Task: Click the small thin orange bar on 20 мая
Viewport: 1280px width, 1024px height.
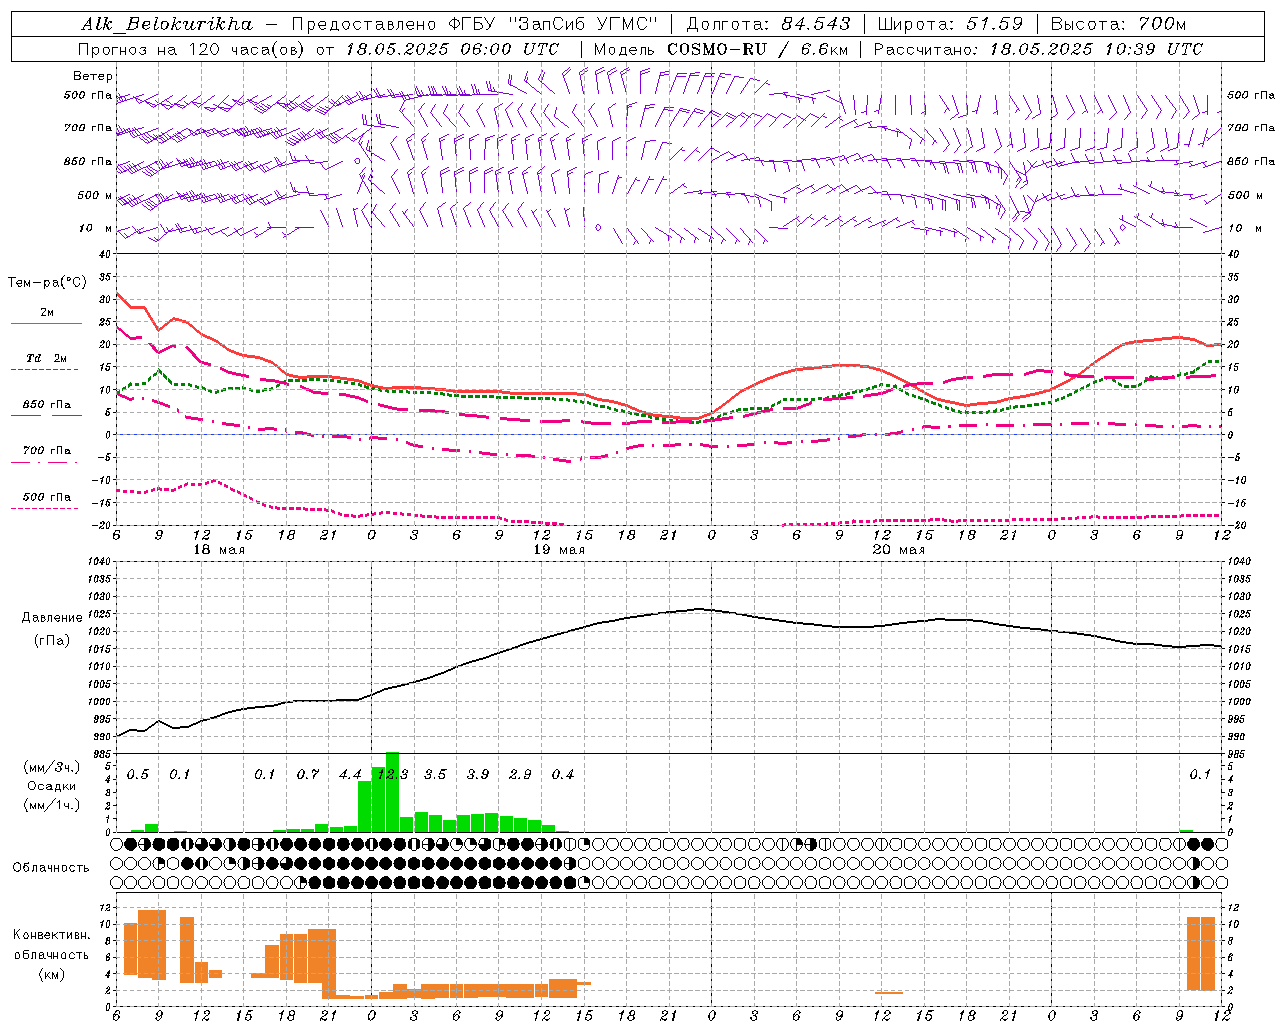Action: tap(889, 993)
